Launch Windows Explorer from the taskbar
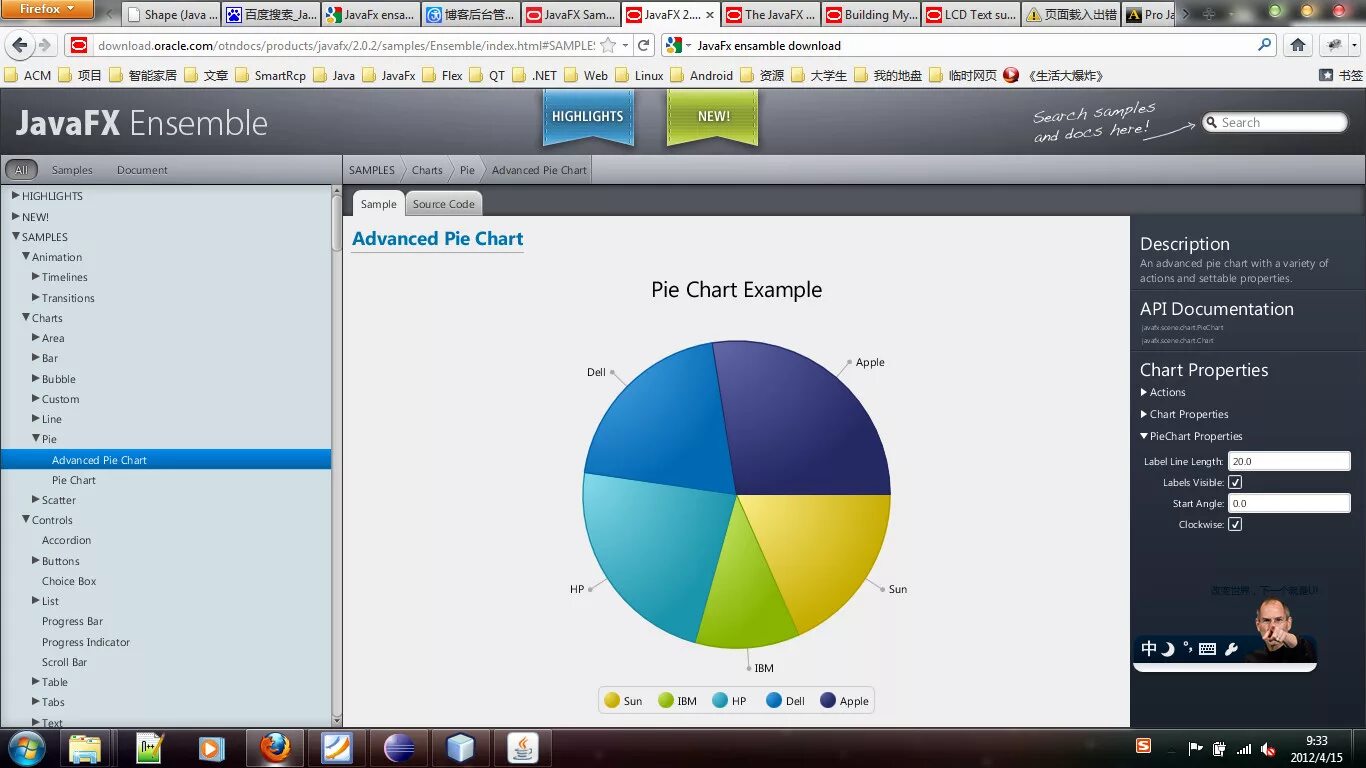The width and height of the screenshot is (1366, 768). coord(85,748)
